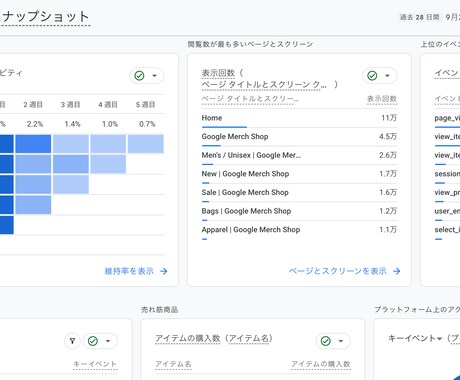Click the user_en… event row
The height and width of the screenshot is (380, 460).
447,211
